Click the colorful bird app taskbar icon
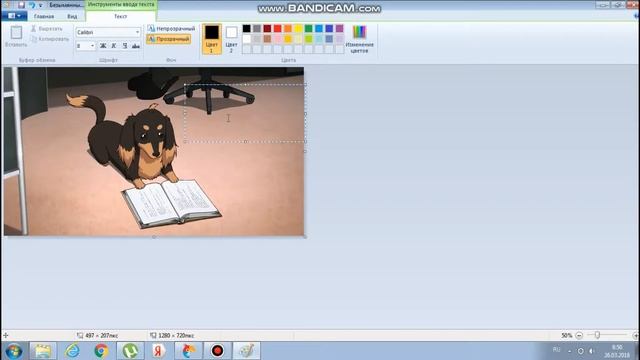Viewport: 640px width, 360px height. (188, 351)
